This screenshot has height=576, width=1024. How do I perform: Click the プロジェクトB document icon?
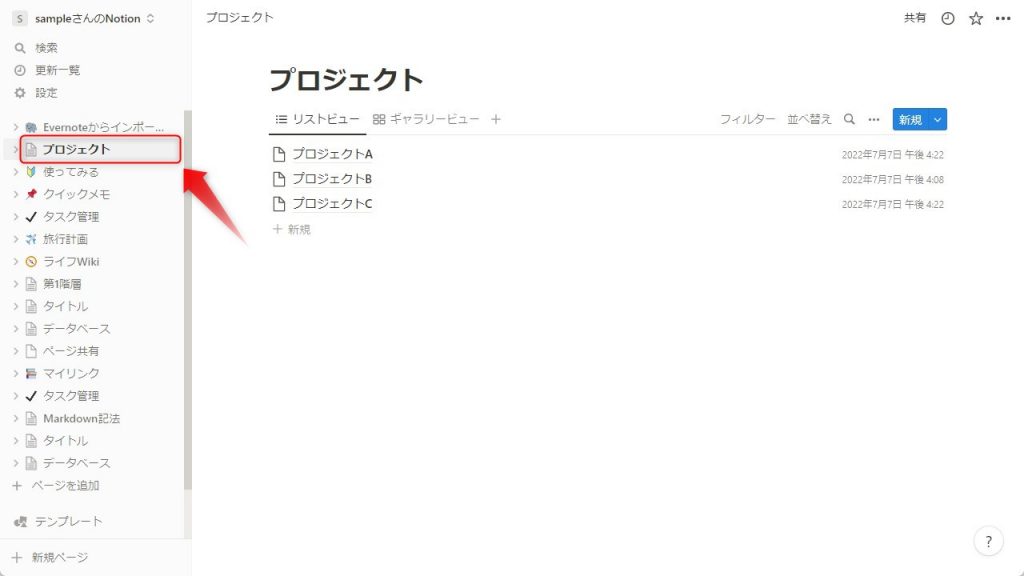tap(279, 179)
